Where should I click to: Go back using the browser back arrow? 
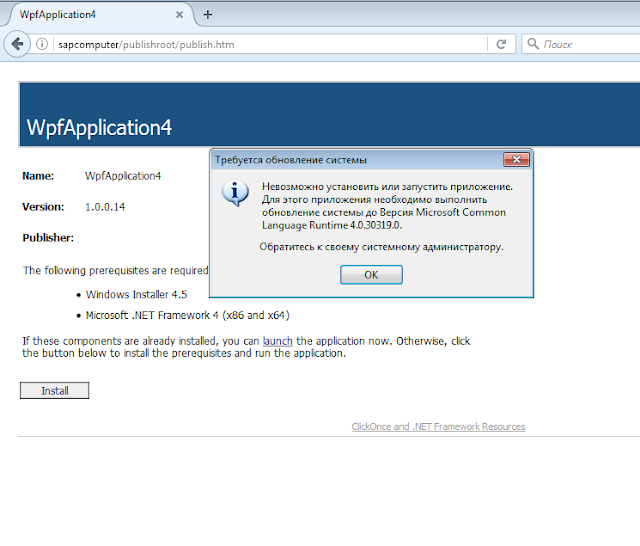17,44
